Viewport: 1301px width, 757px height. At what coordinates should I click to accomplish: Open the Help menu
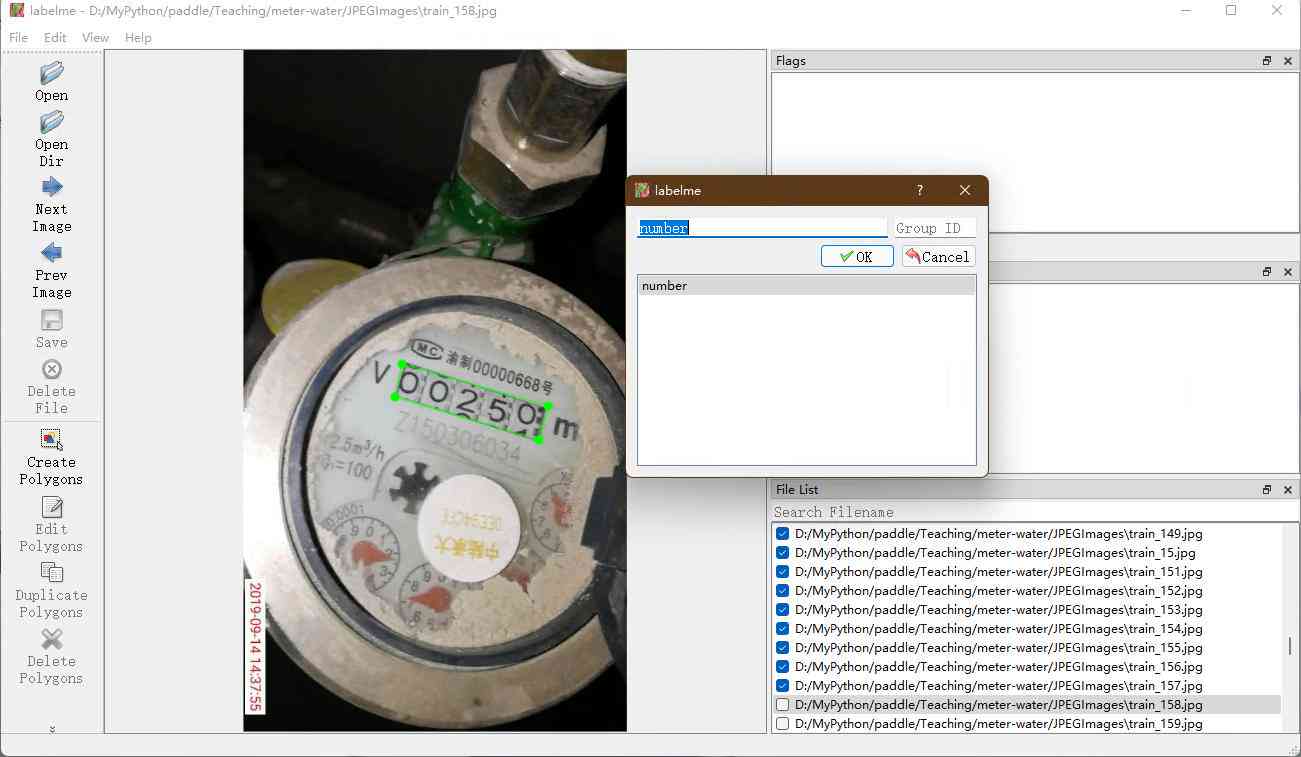138,38
